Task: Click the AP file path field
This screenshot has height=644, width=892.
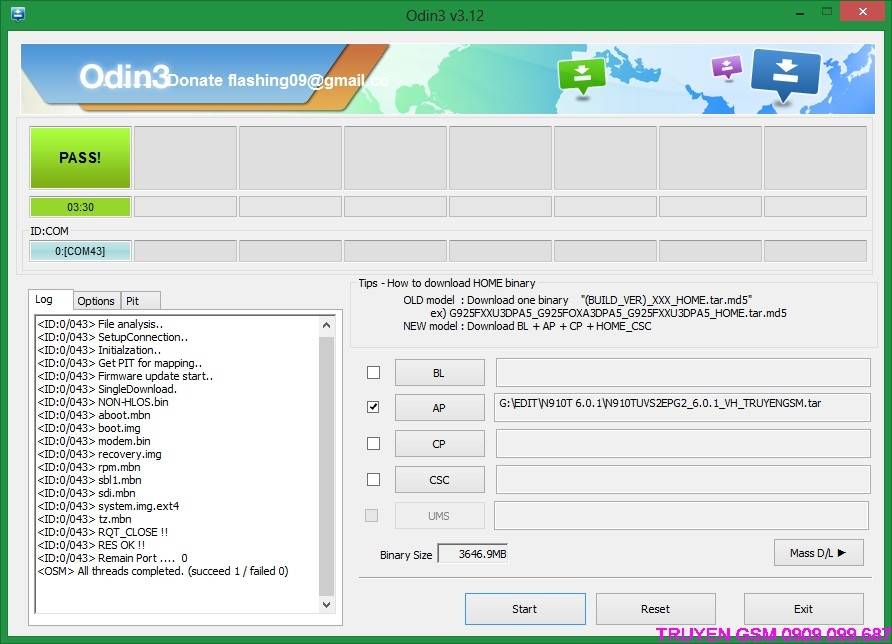Action: coord(683,408)
